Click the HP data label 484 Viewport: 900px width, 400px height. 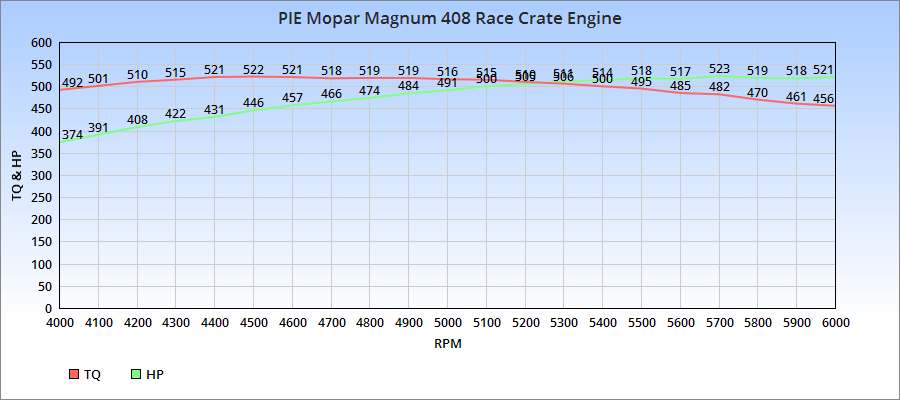[x=409, y=86]
